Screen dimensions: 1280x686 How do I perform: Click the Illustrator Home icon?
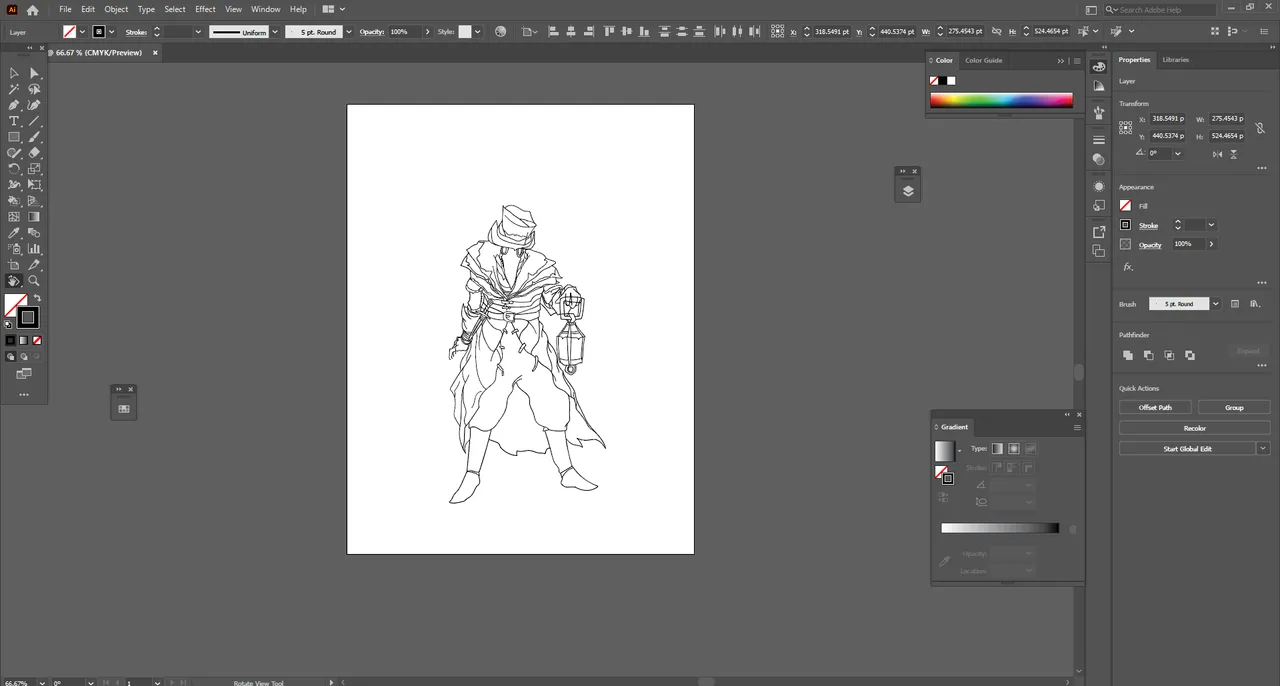click(x=32, y=10)
